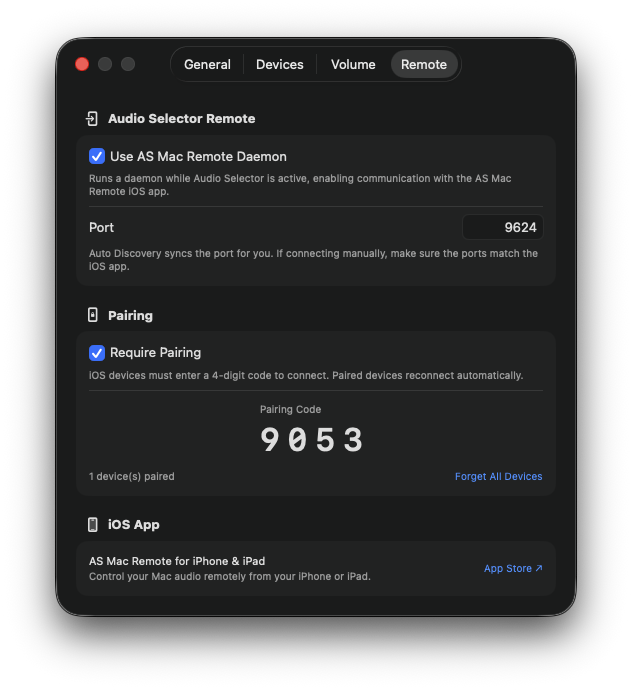This screenshot has height=690, width=632.
Task: Click the 'Port' label
Action: (101, 228)
